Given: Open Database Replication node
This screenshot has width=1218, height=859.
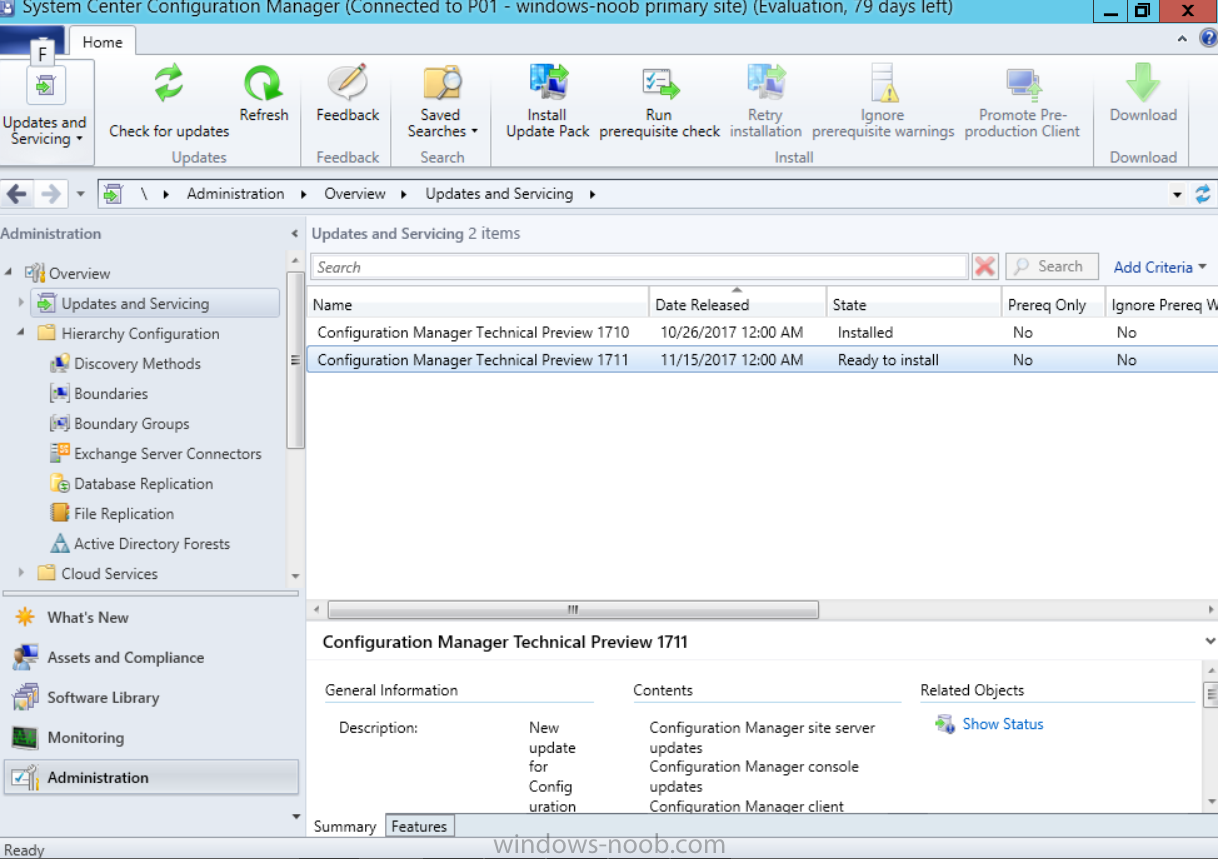Looking at the screenshot, I should point(143,484).
